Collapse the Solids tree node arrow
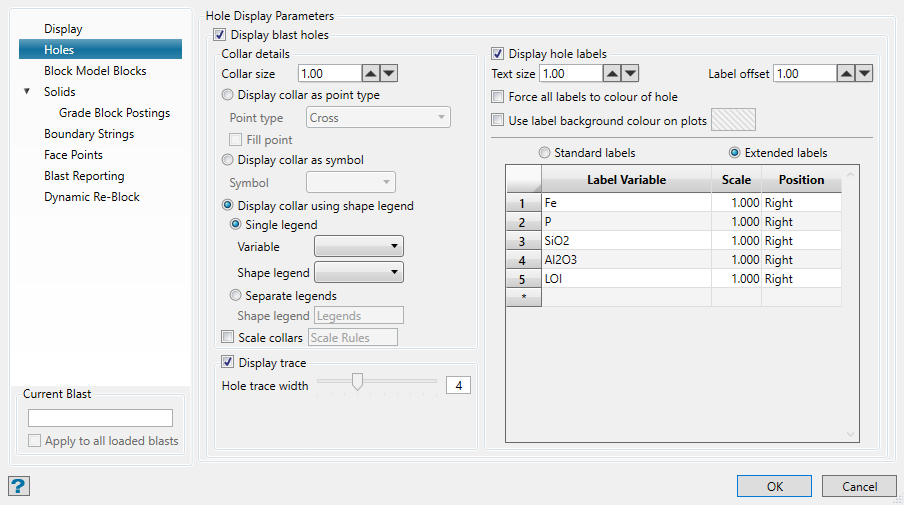This screenshot has height=505, width=904. [x=28, y=92]
